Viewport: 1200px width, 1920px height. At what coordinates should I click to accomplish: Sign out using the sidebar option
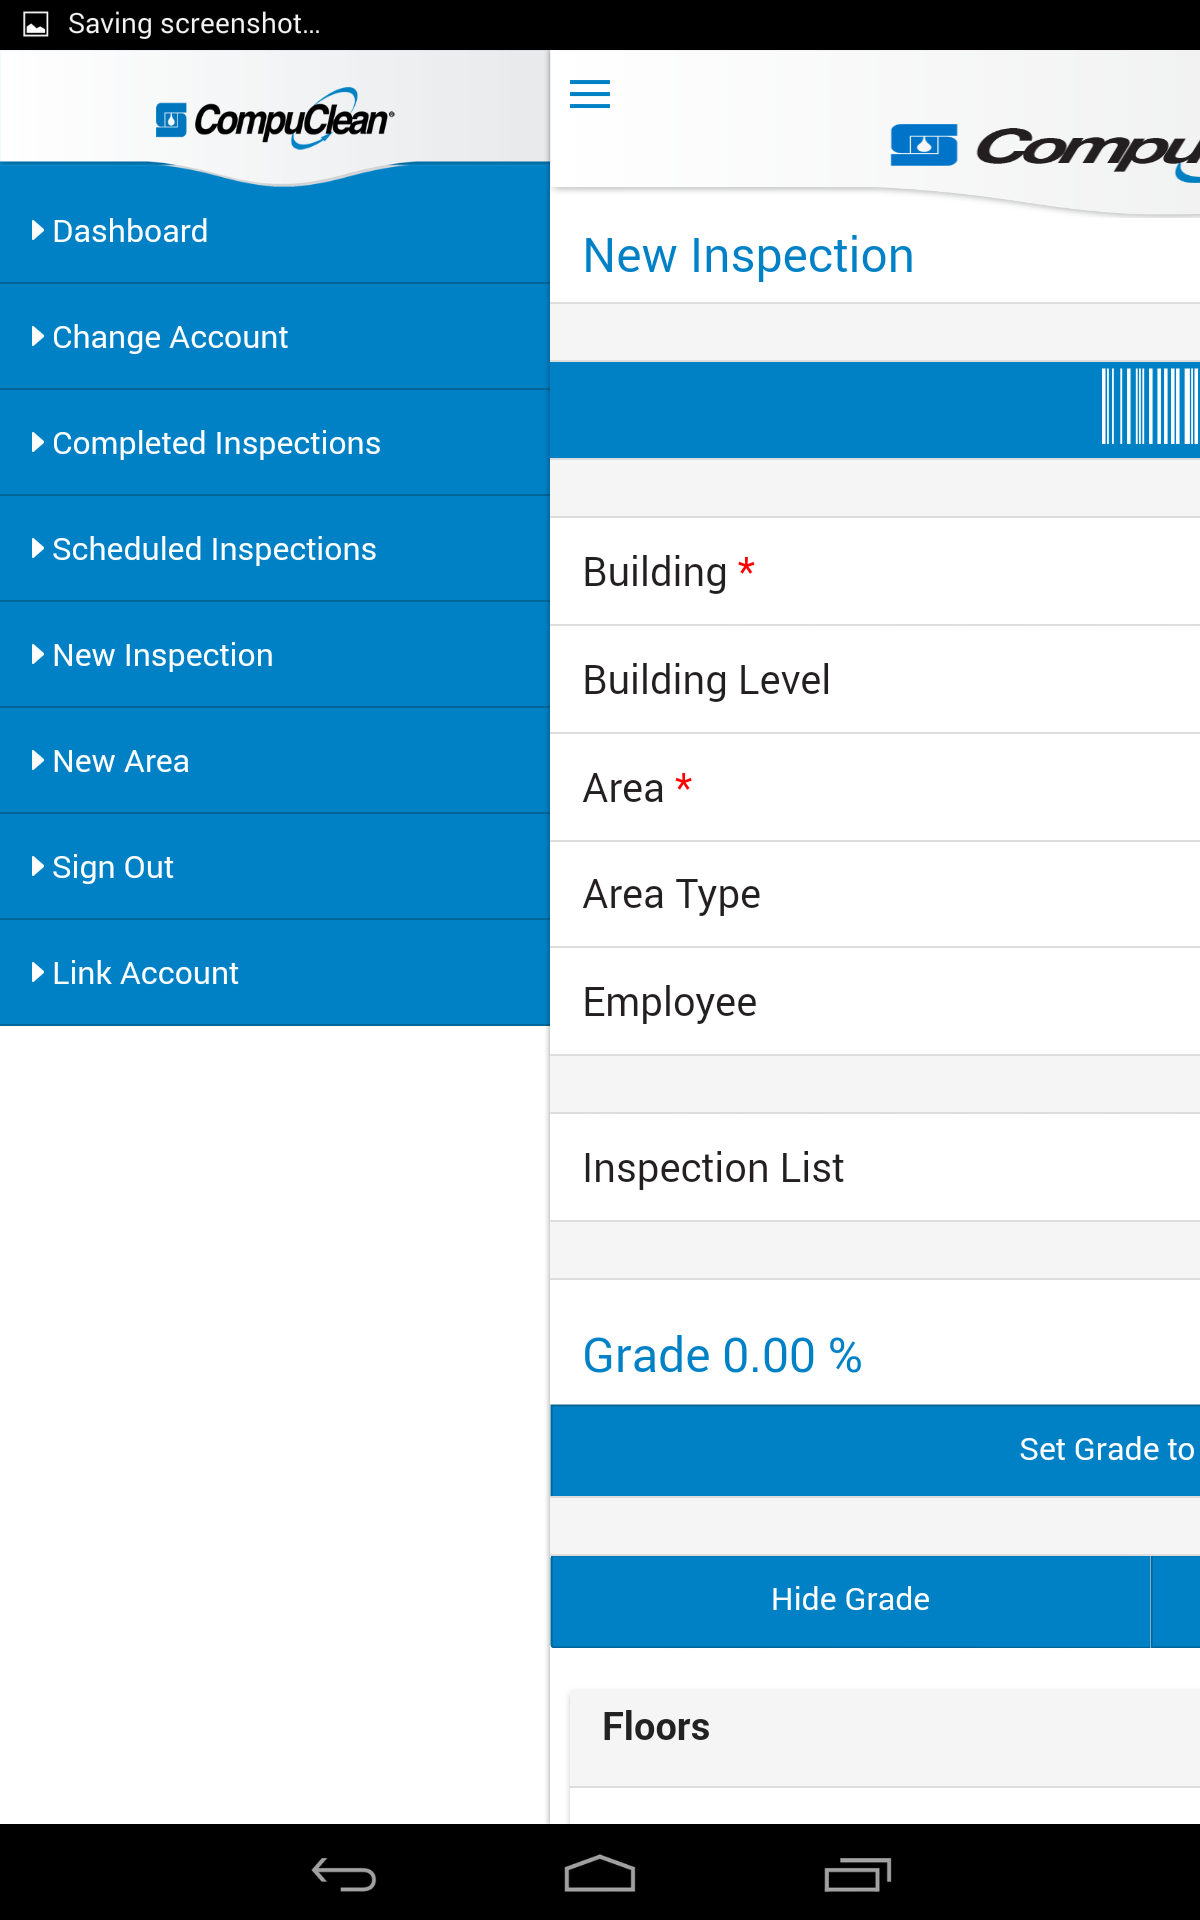coord(112,867)
